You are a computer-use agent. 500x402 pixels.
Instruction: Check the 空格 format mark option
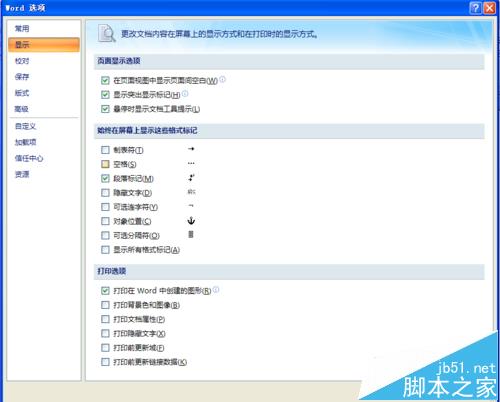click(105, 164)
